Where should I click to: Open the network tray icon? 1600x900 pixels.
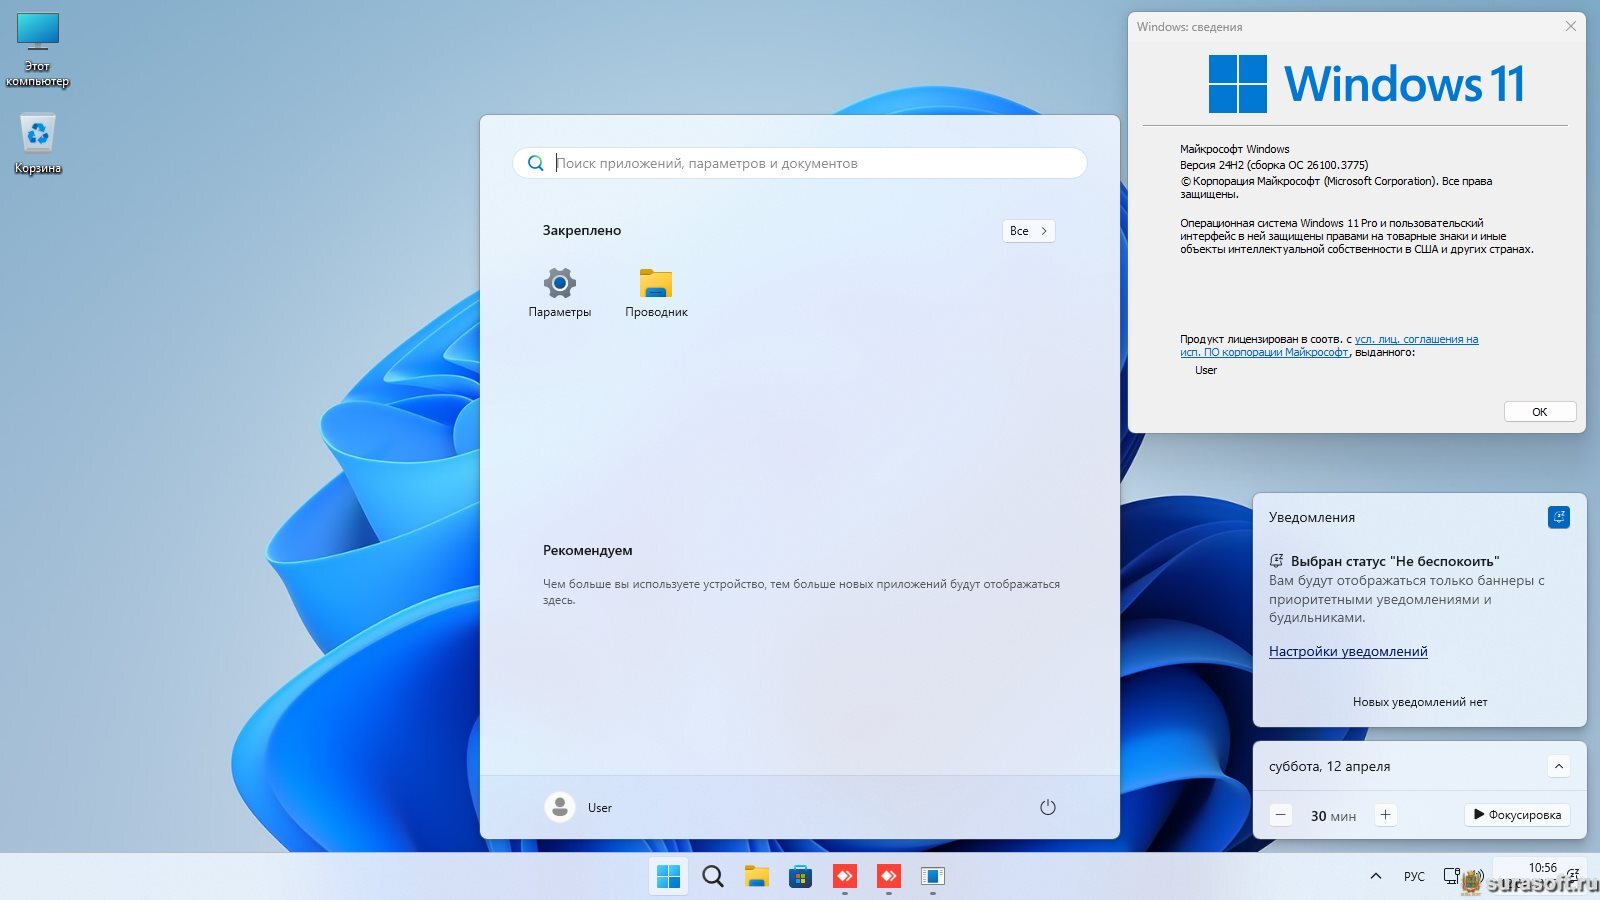[x=1451, y=876]
